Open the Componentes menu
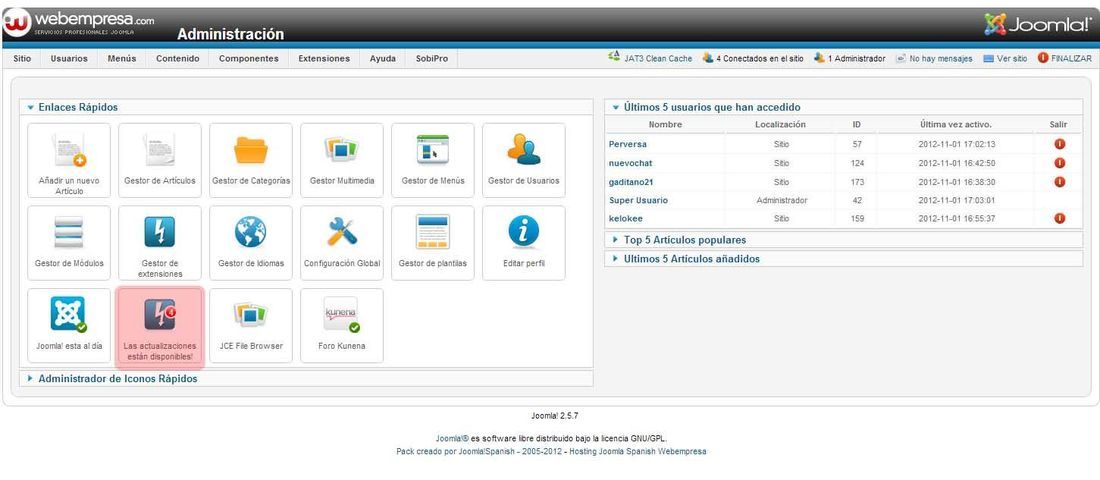 click(248, 59)
